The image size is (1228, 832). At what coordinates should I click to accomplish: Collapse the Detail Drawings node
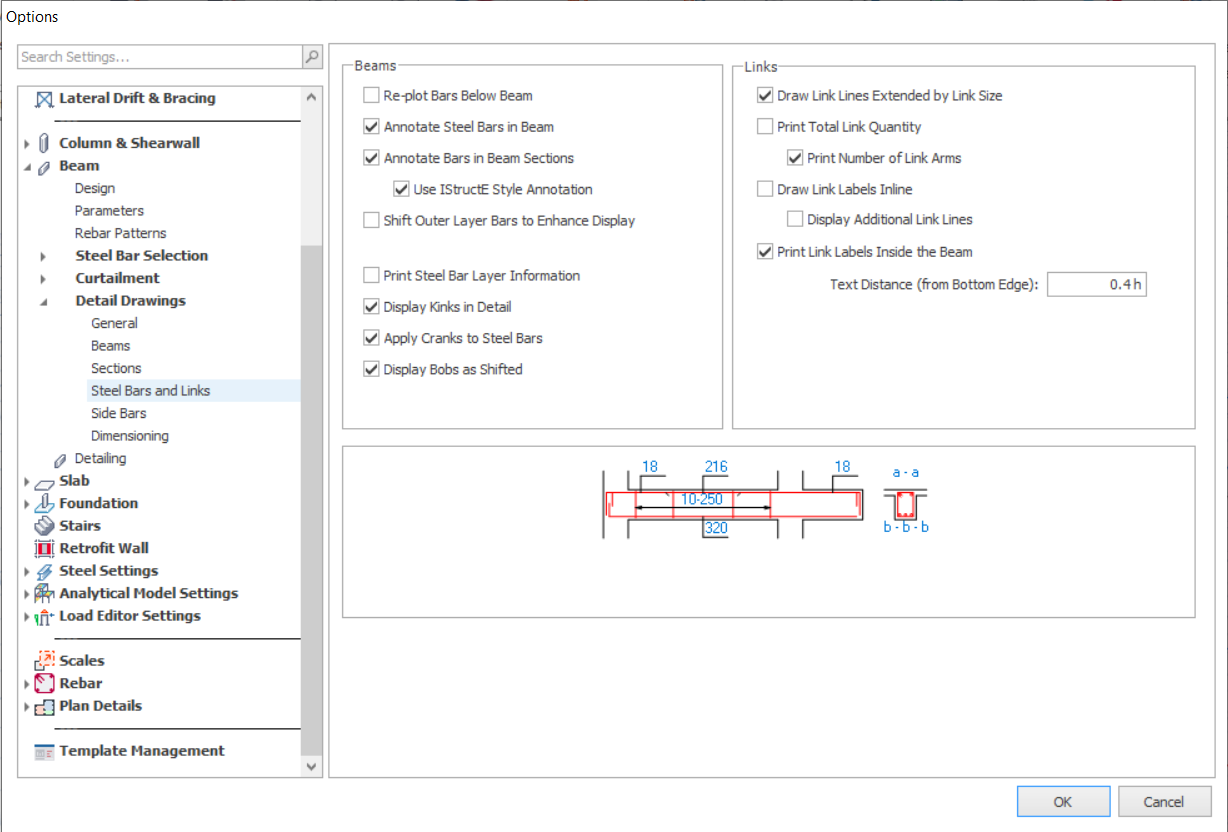click(43, 301)
